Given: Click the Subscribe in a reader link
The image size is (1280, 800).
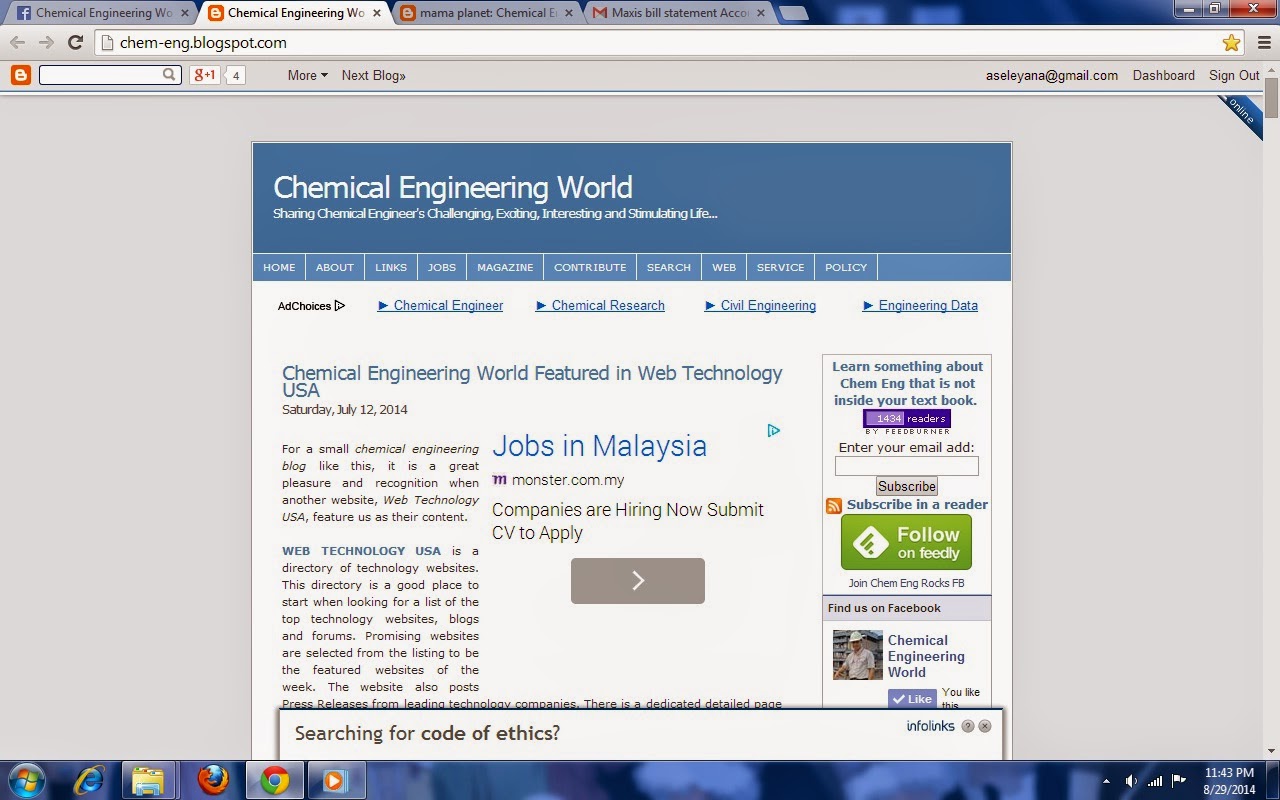Looking at the screenshot, I should 917,505.
